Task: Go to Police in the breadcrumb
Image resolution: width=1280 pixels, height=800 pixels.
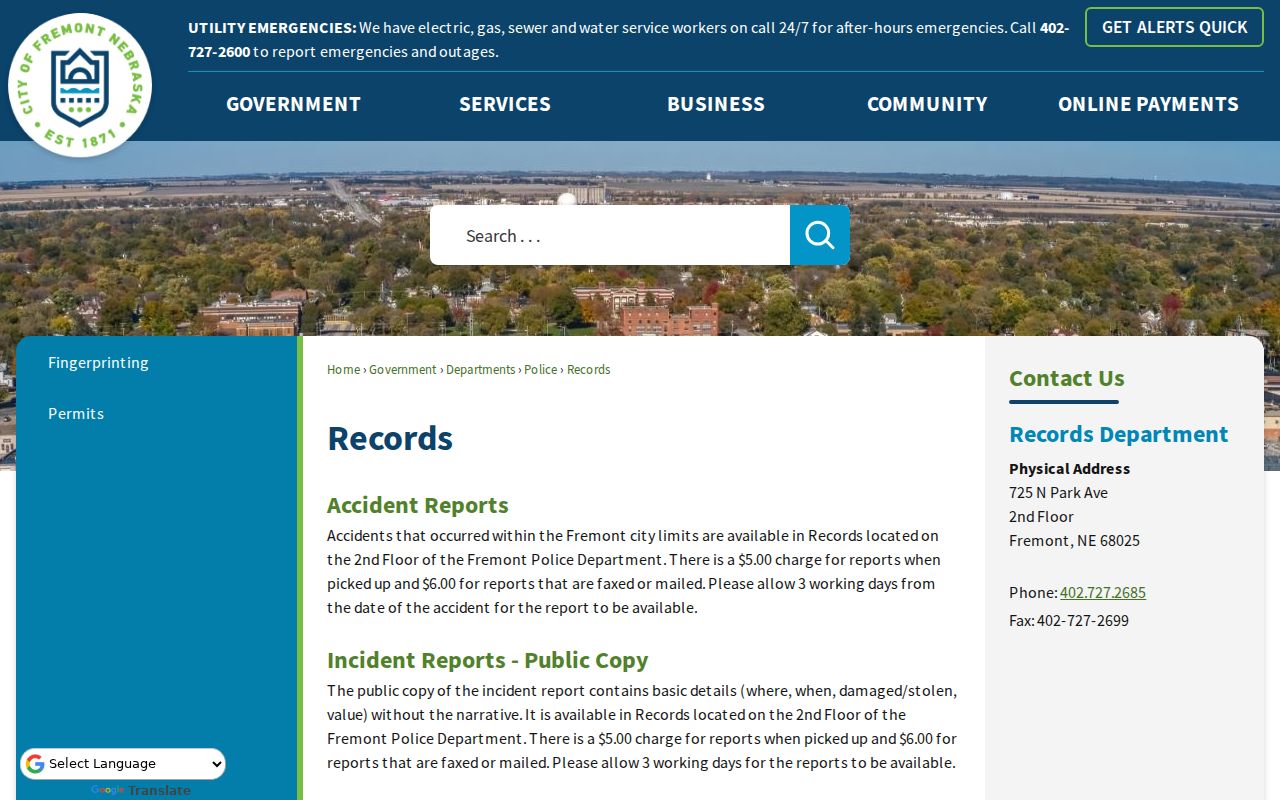Action: 541,369
